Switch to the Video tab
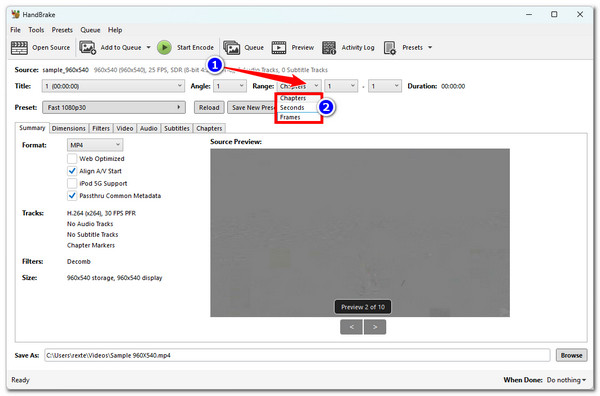 pos(125,129)
